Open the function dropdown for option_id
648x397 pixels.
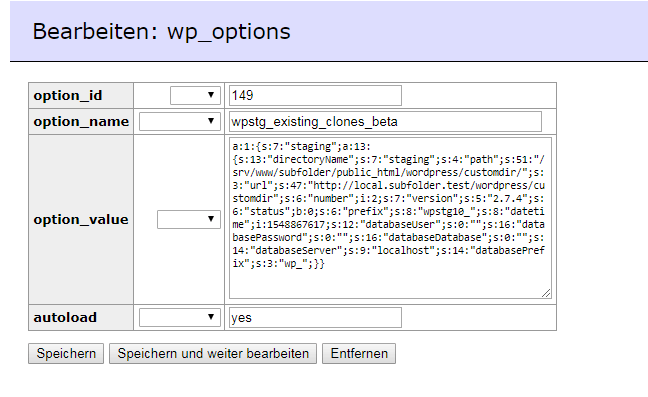pyautogui.click(x=195, y=95)
